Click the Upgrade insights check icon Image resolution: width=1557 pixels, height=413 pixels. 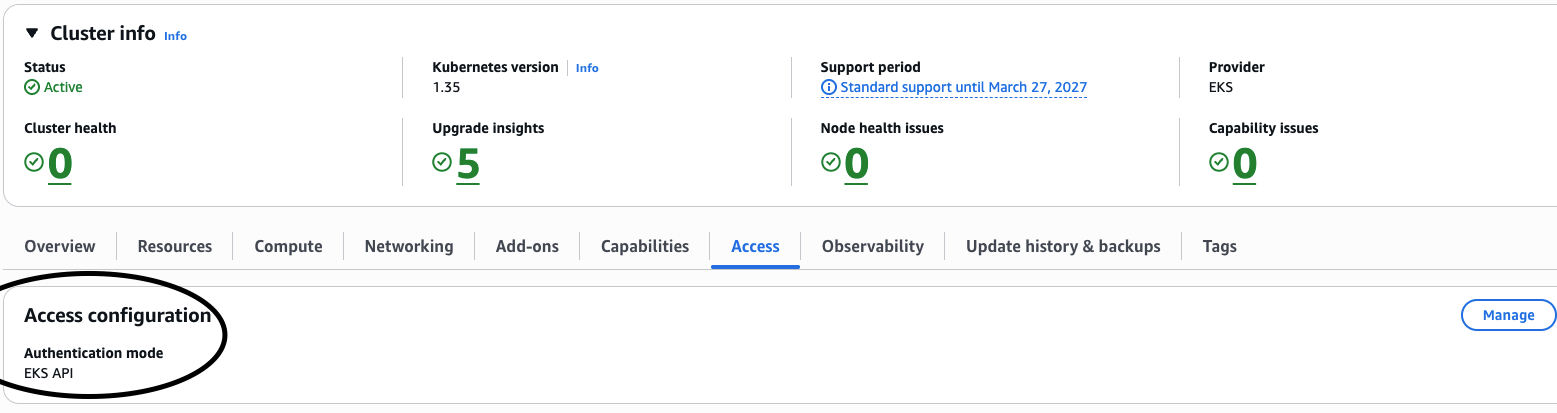pyautogui.click(x=442, y=162)
